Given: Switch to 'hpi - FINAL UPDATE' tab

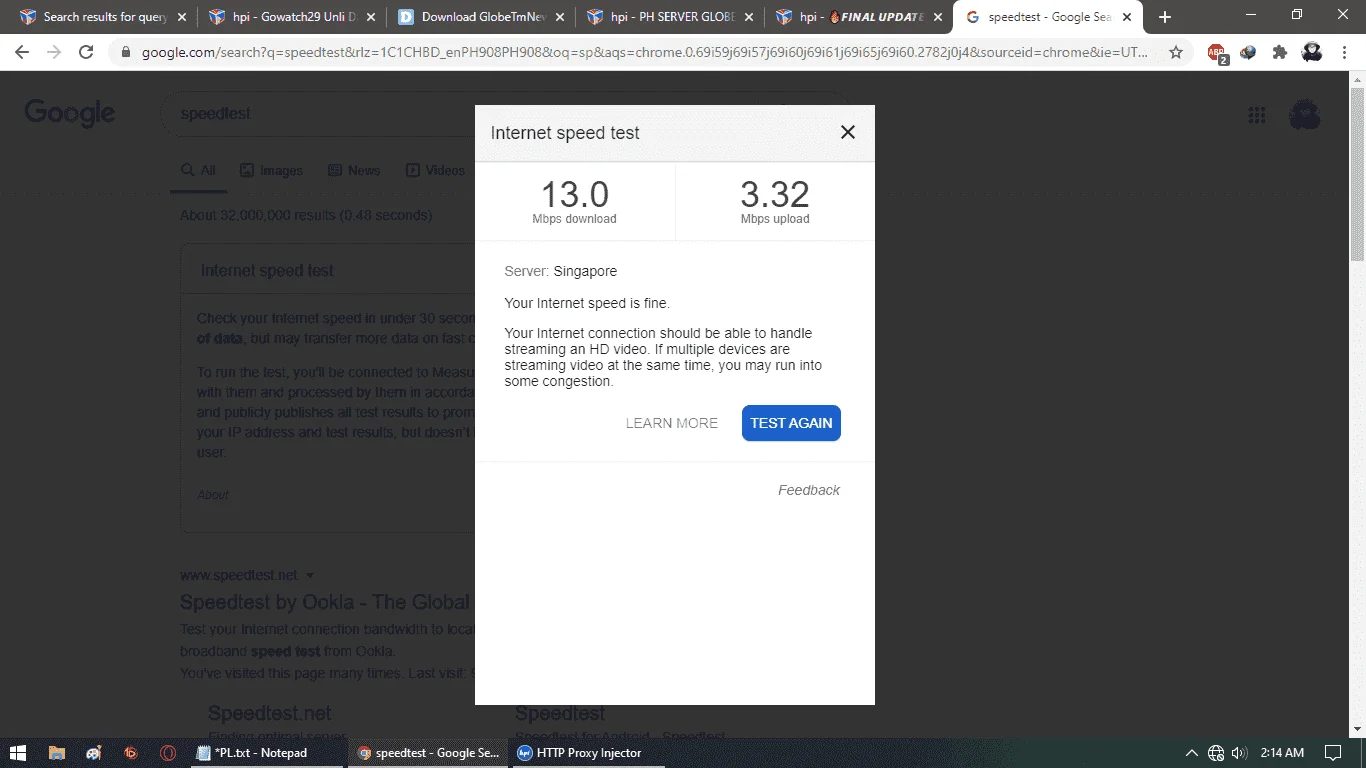Looking at the screenshot, I should click(x=859, y=17).
